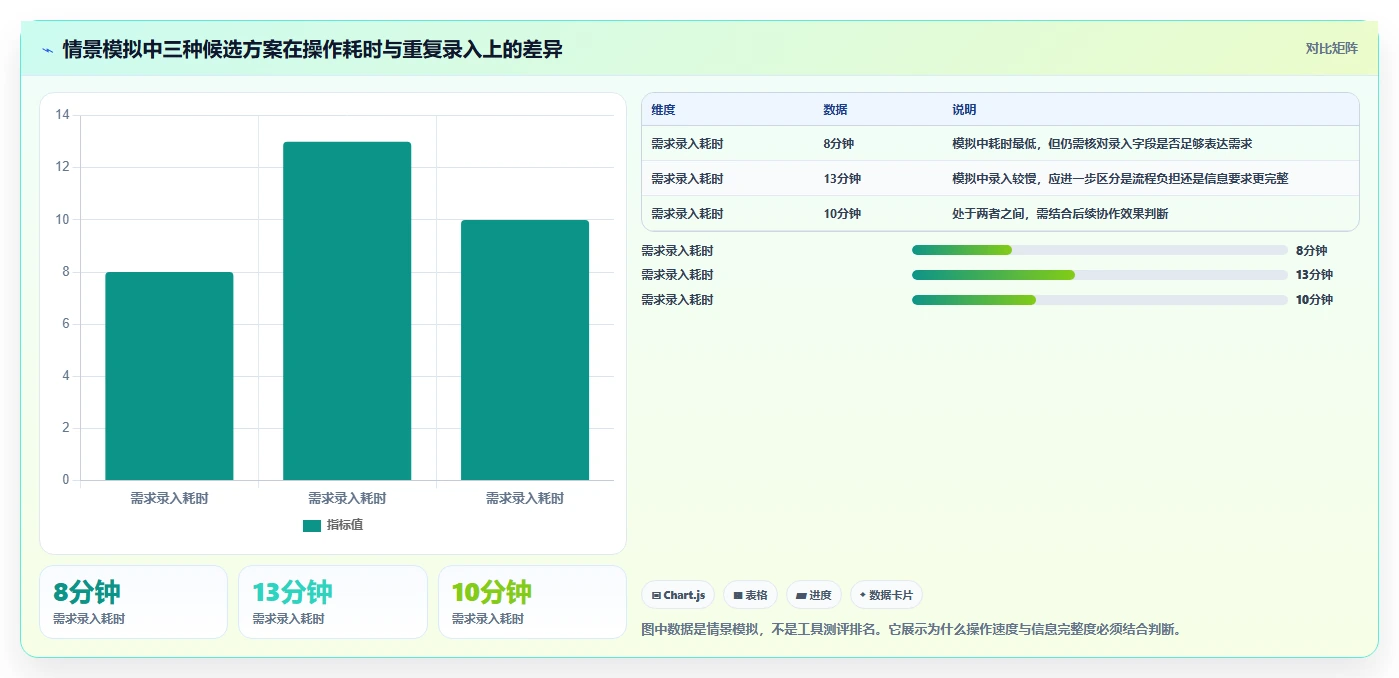
Task: Select the 进度 tag chip
Action: coord(814,595)
